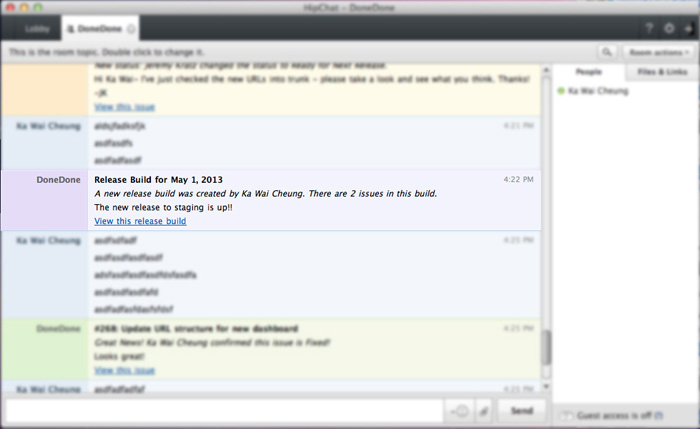The height and width of the screenshot is (429, 700).
Task: Open the help question mark icon
Action: pos(649,29)
